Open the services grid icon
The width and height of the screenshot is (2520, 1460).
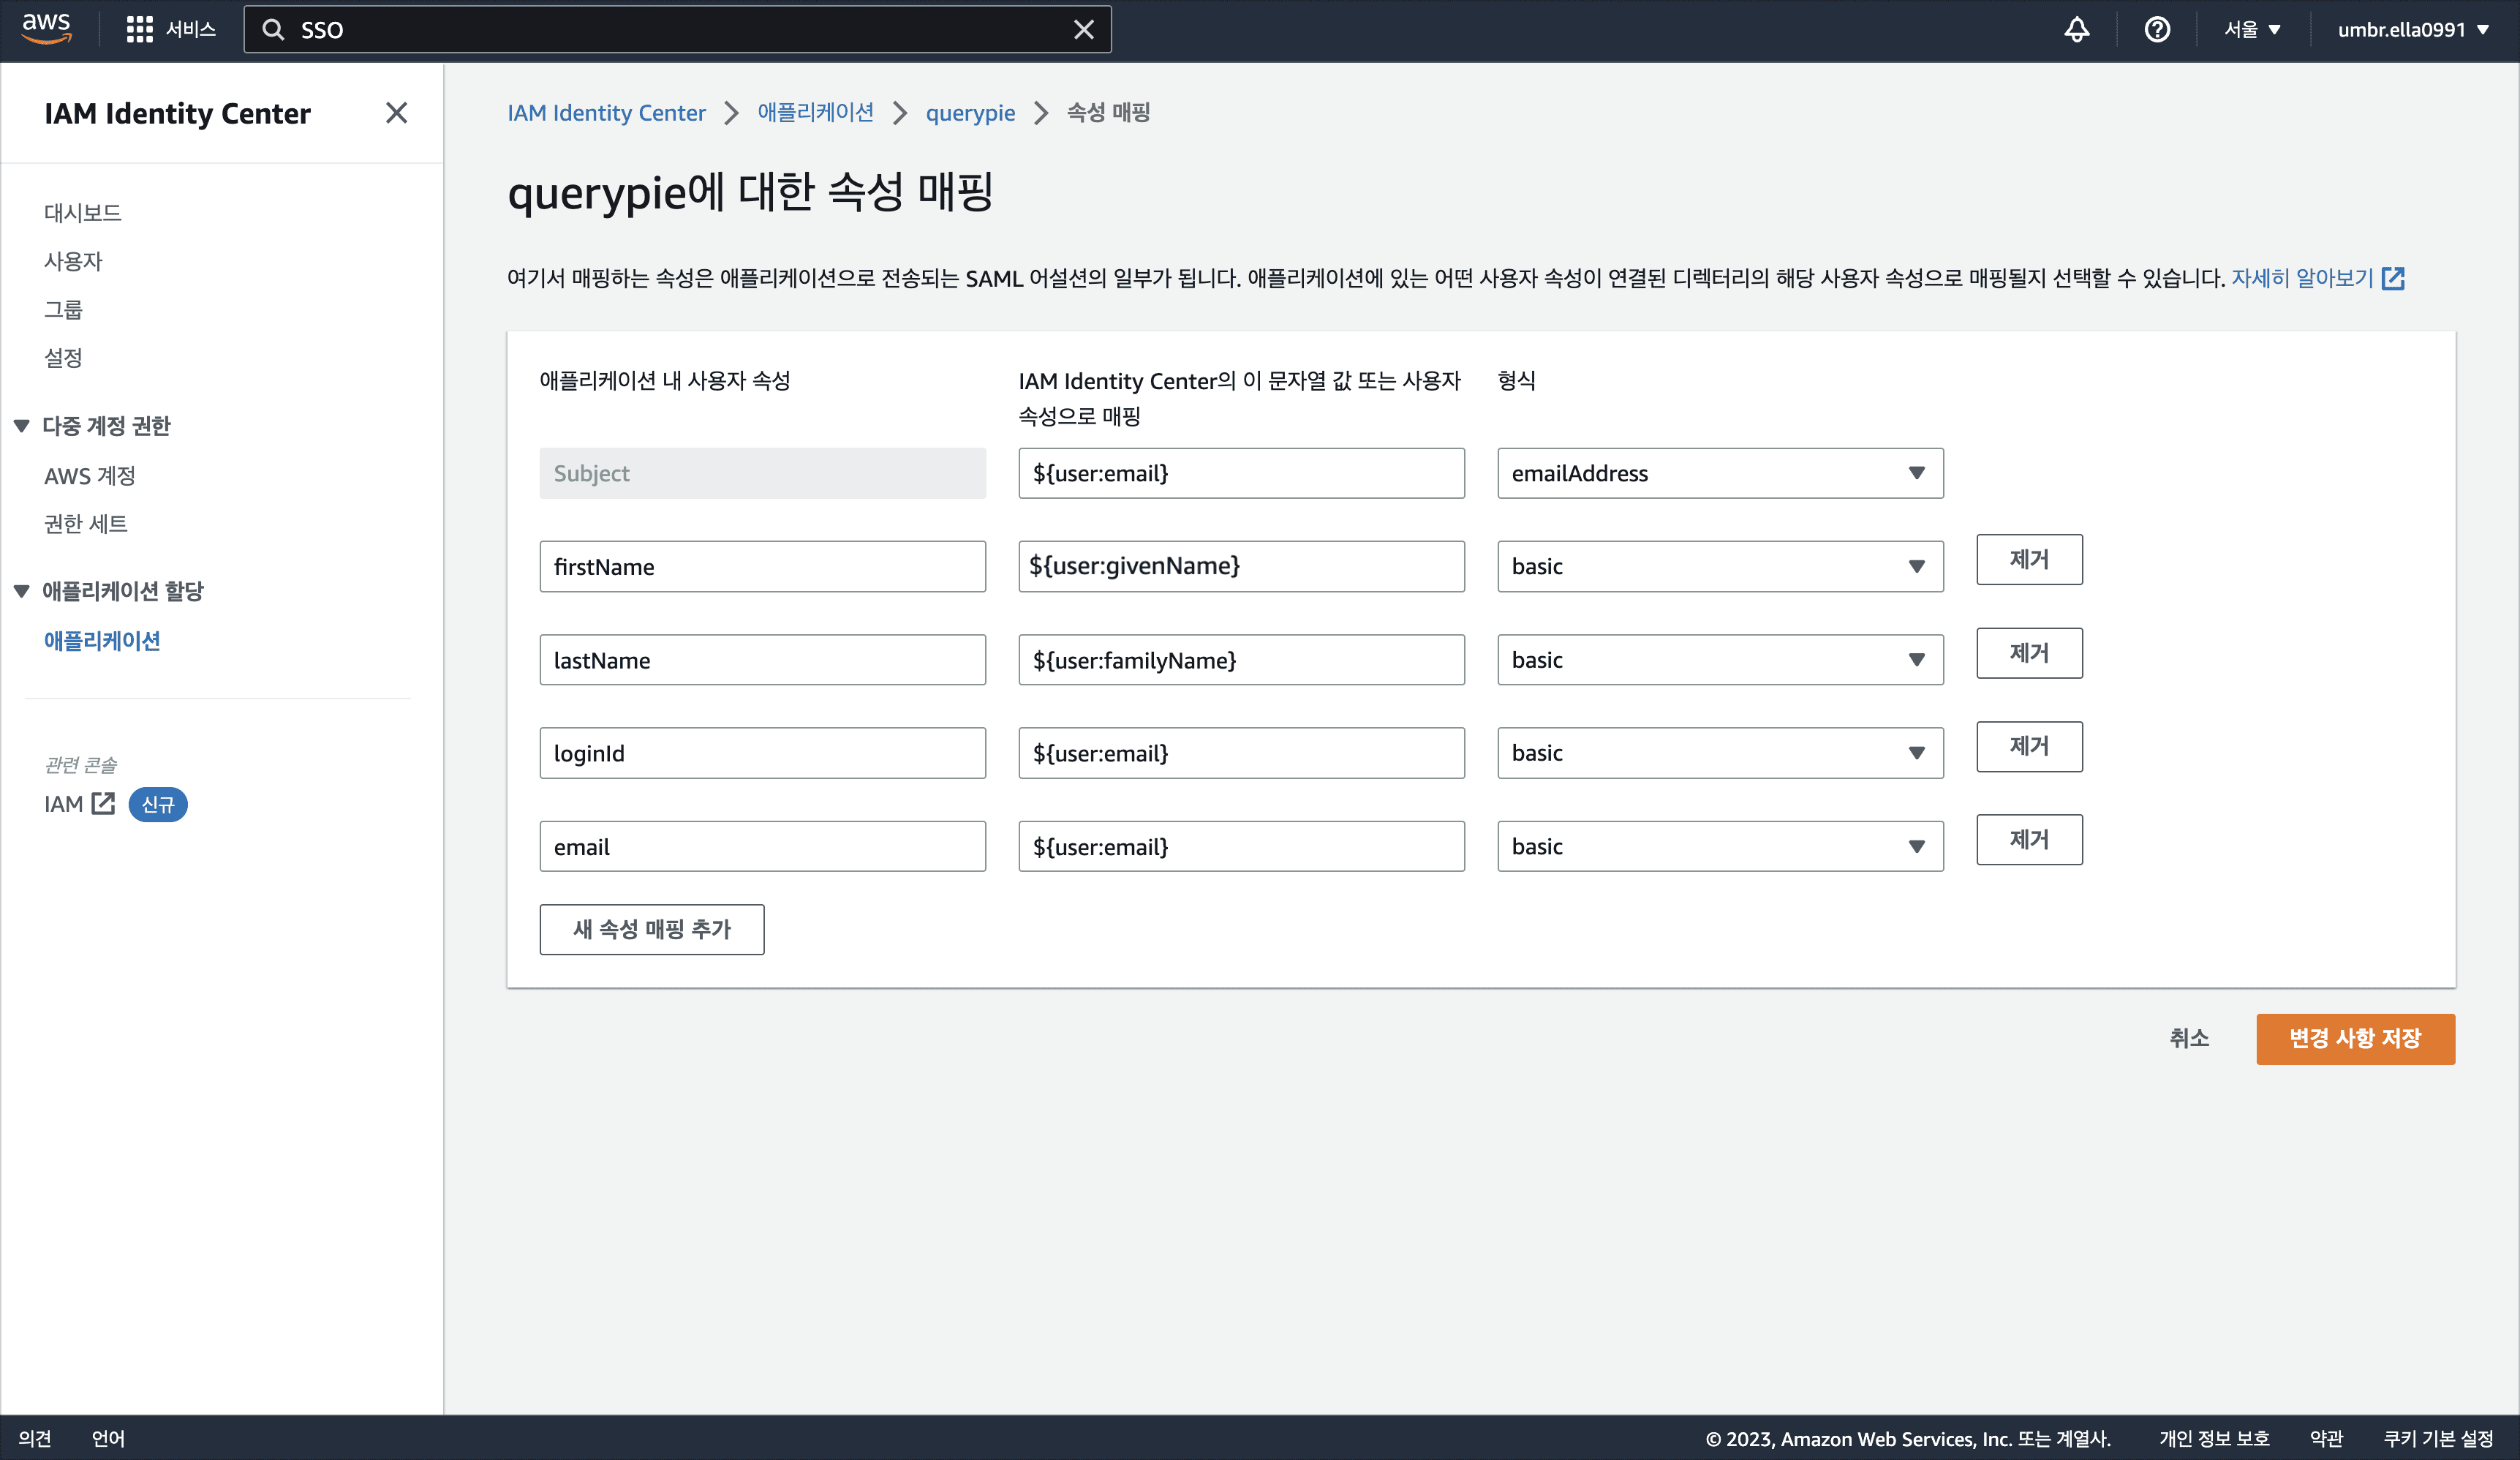(140, 28)
